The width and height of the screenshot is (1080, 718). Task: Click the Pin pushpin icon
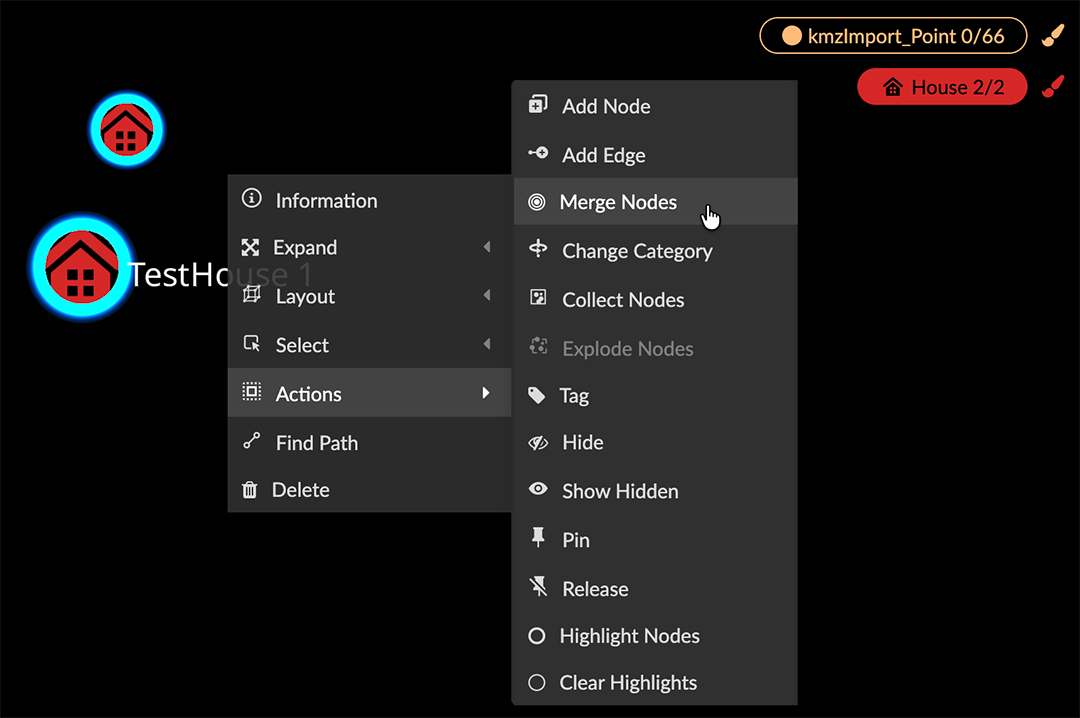click(x=538, y=539)
